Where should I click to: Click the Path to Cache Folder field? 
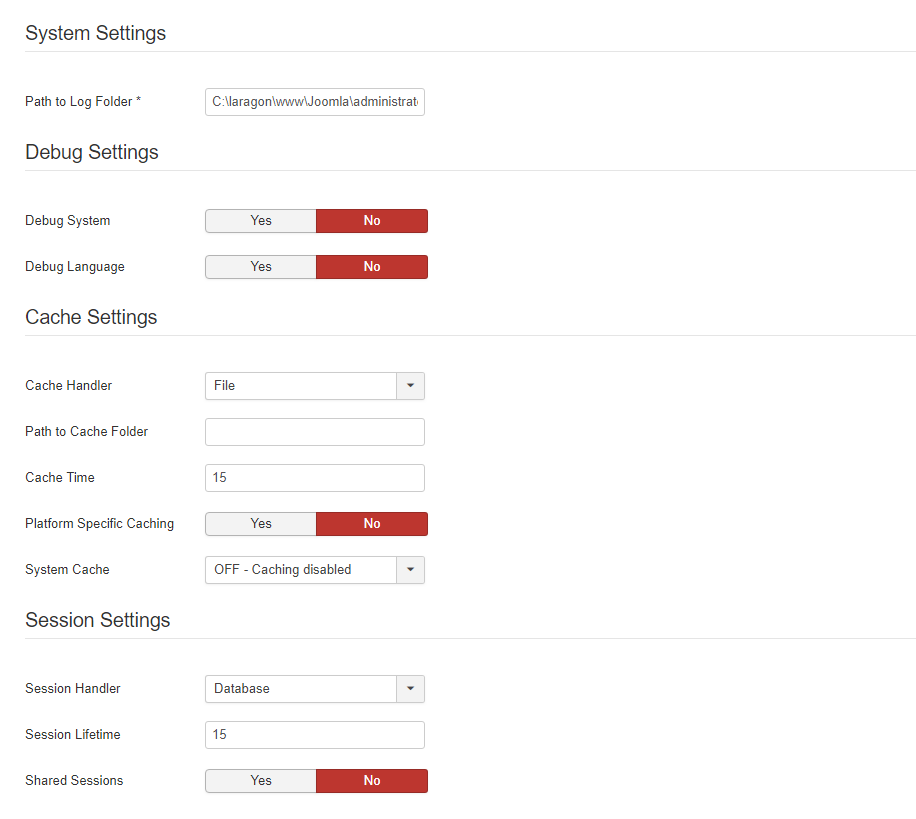315,432
